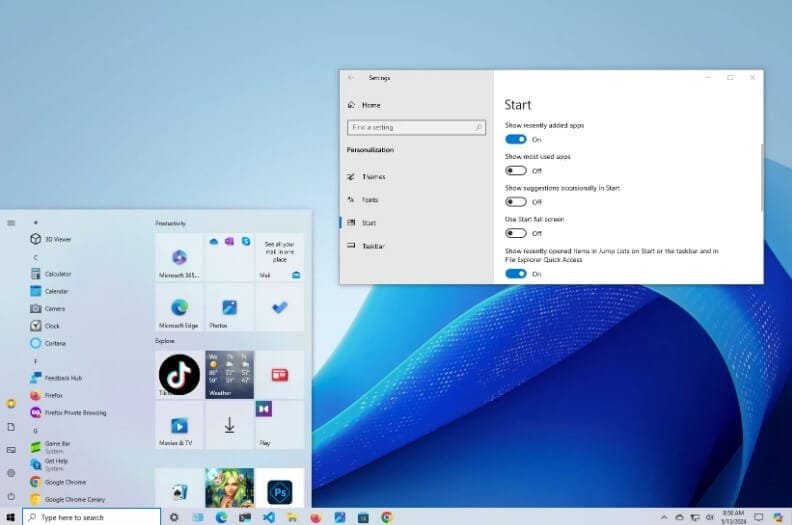The height and width of the screenshot is (525, 792).
Task: Select Taskbar in the Personalization sidebar
Action: tap(372, 246)
